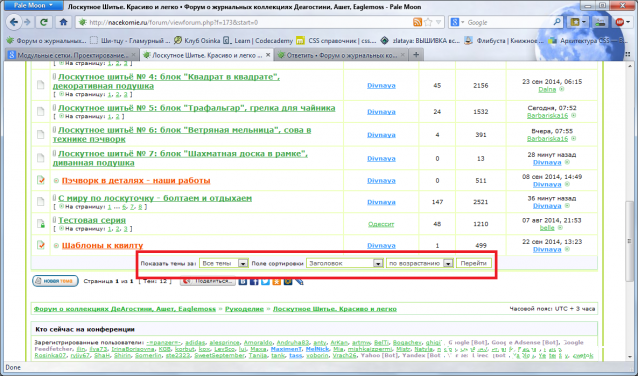Open the 'по возрастанию' sort order dropdown
Image resolution: width=638 pixels, height=376 pixels.
[420, 263]
